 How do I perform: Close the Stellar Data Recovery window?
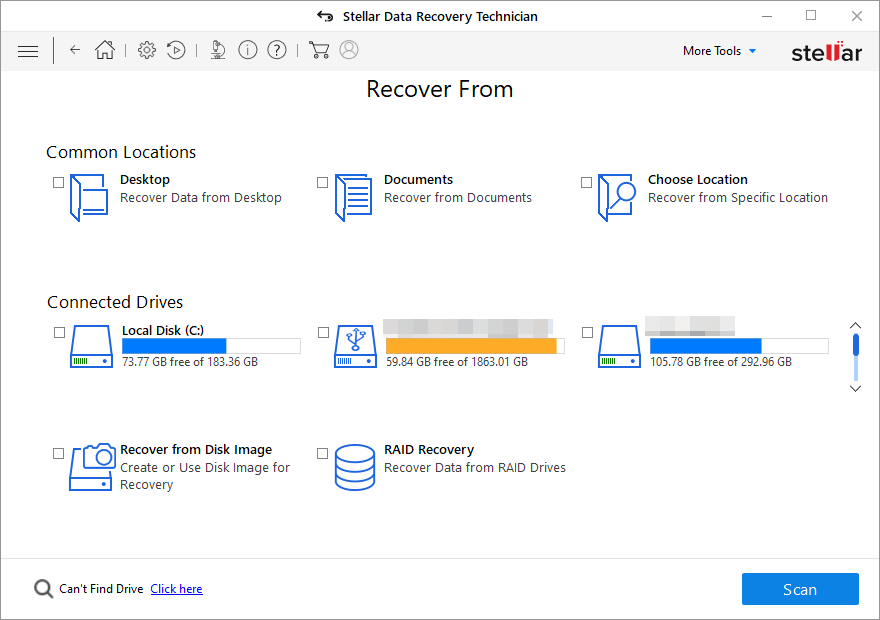(x=856, y=16)
